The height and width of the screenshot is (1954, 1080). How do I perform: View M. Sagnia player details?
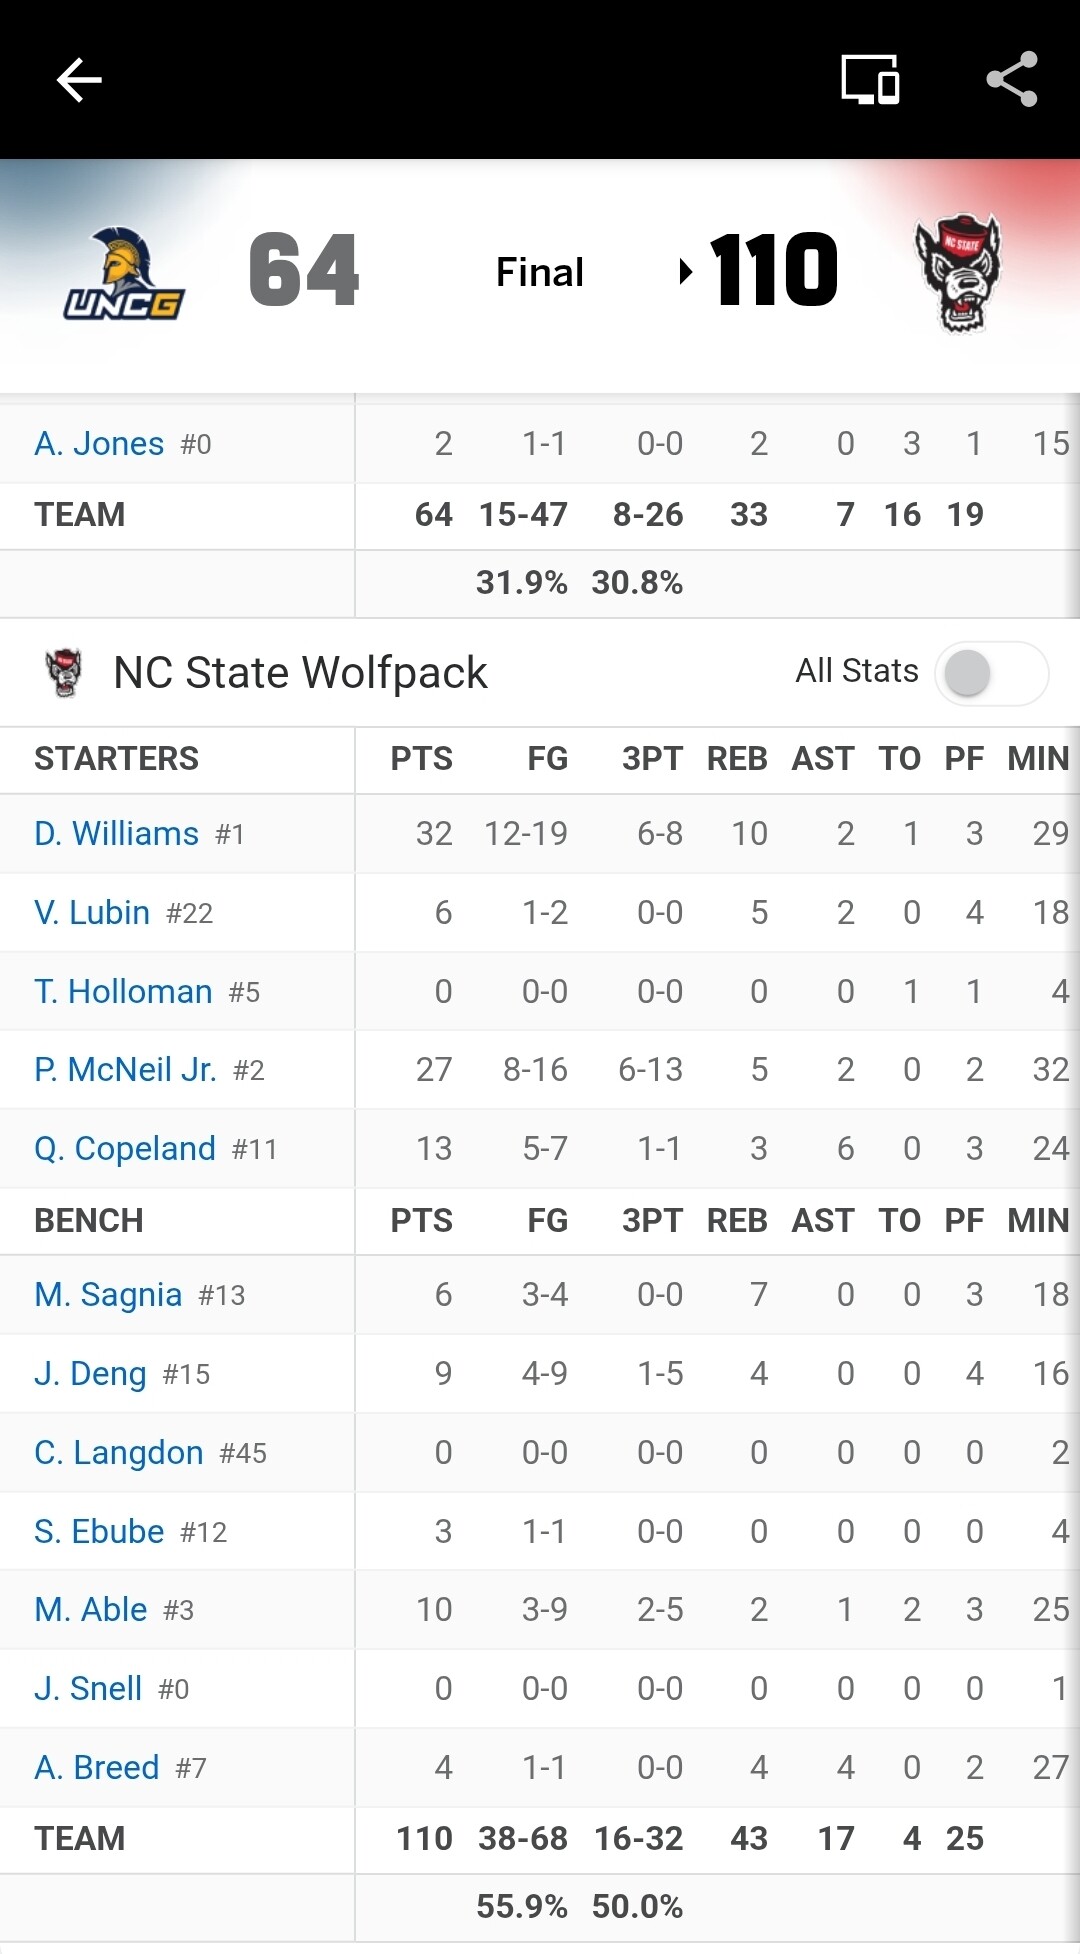click(108, 1295)
